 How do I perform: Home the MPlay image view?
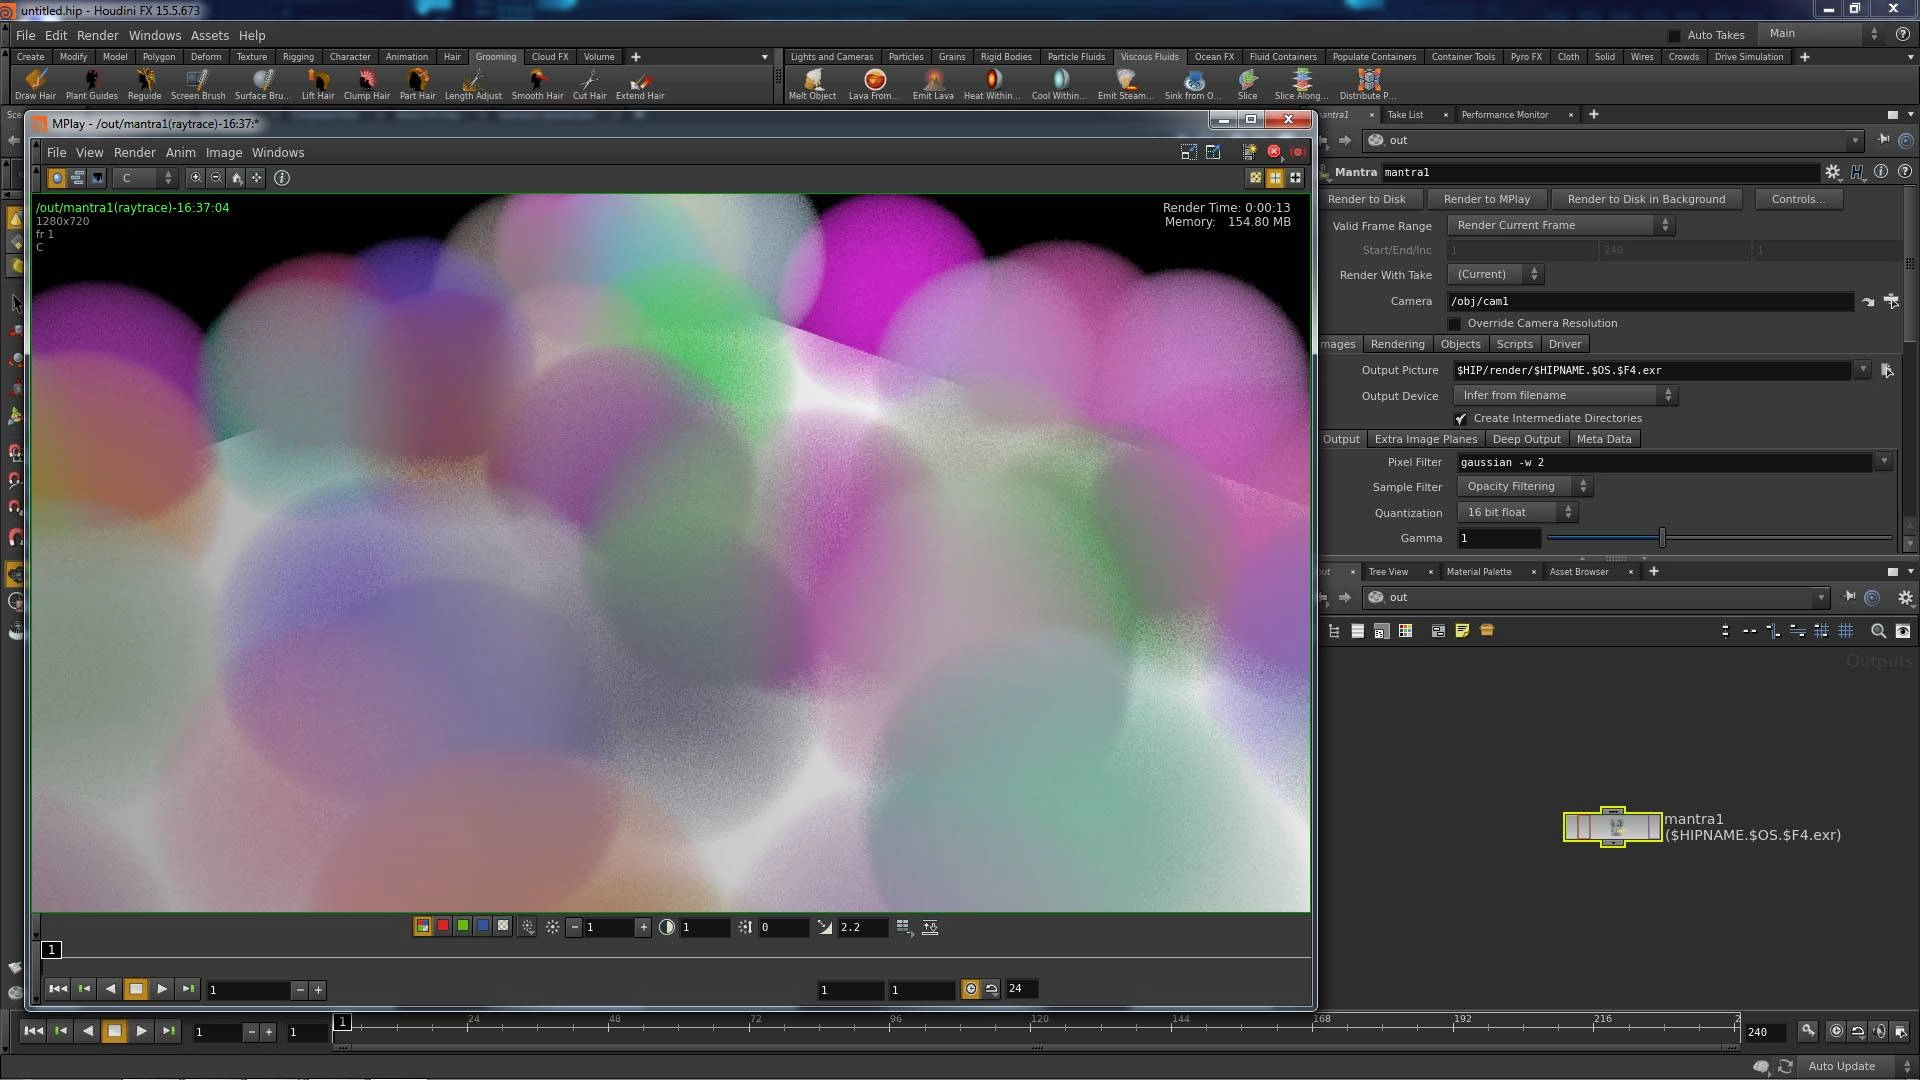pos(237,178)
